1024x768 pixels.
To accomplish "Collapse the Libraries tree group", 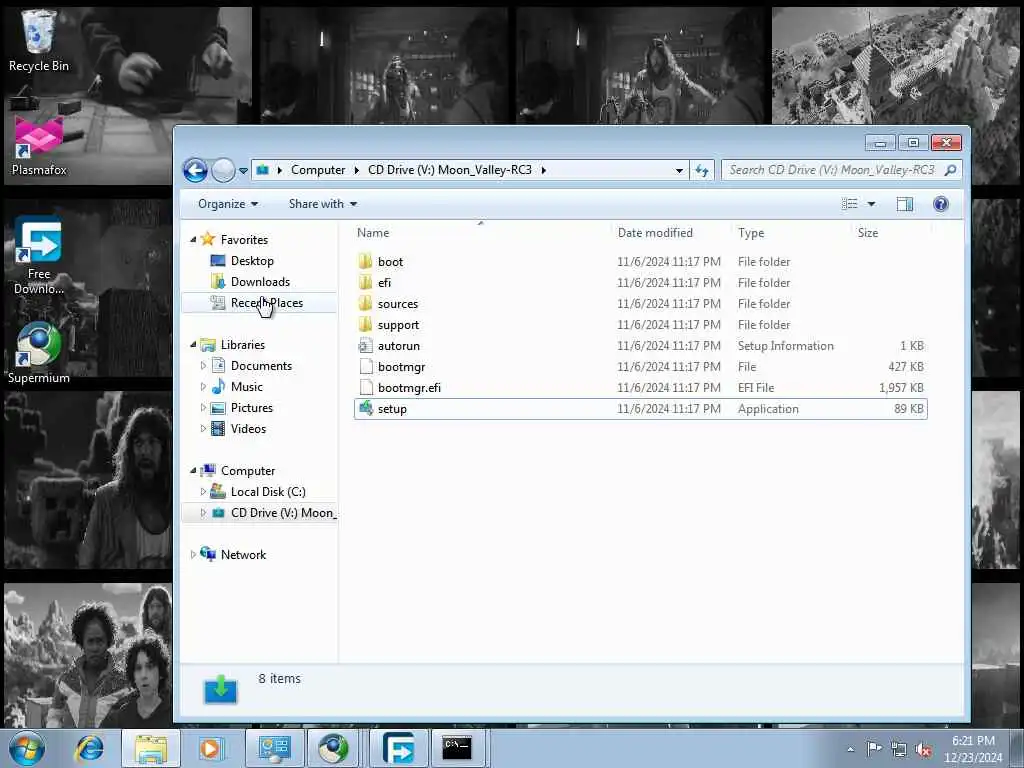I will (x=193, y=344).
